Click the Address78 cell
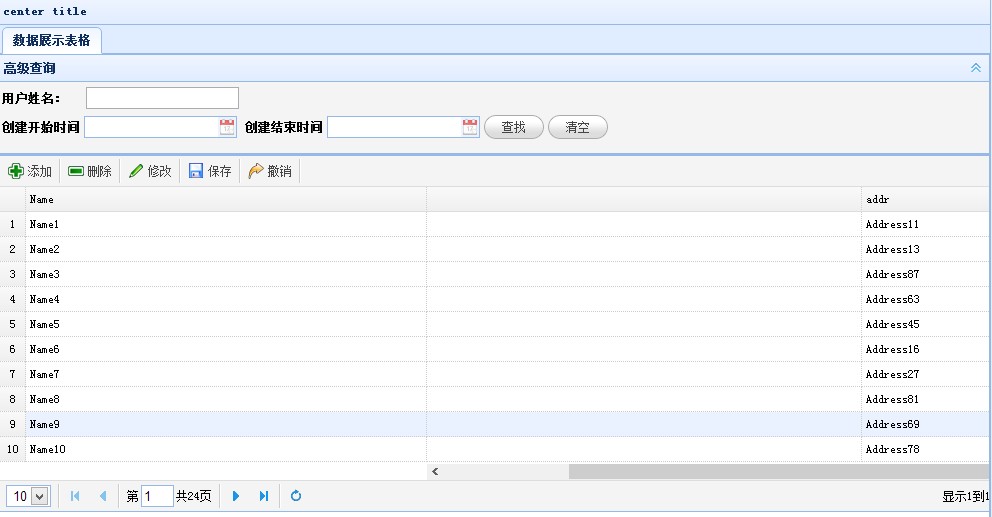 point(926,449)
